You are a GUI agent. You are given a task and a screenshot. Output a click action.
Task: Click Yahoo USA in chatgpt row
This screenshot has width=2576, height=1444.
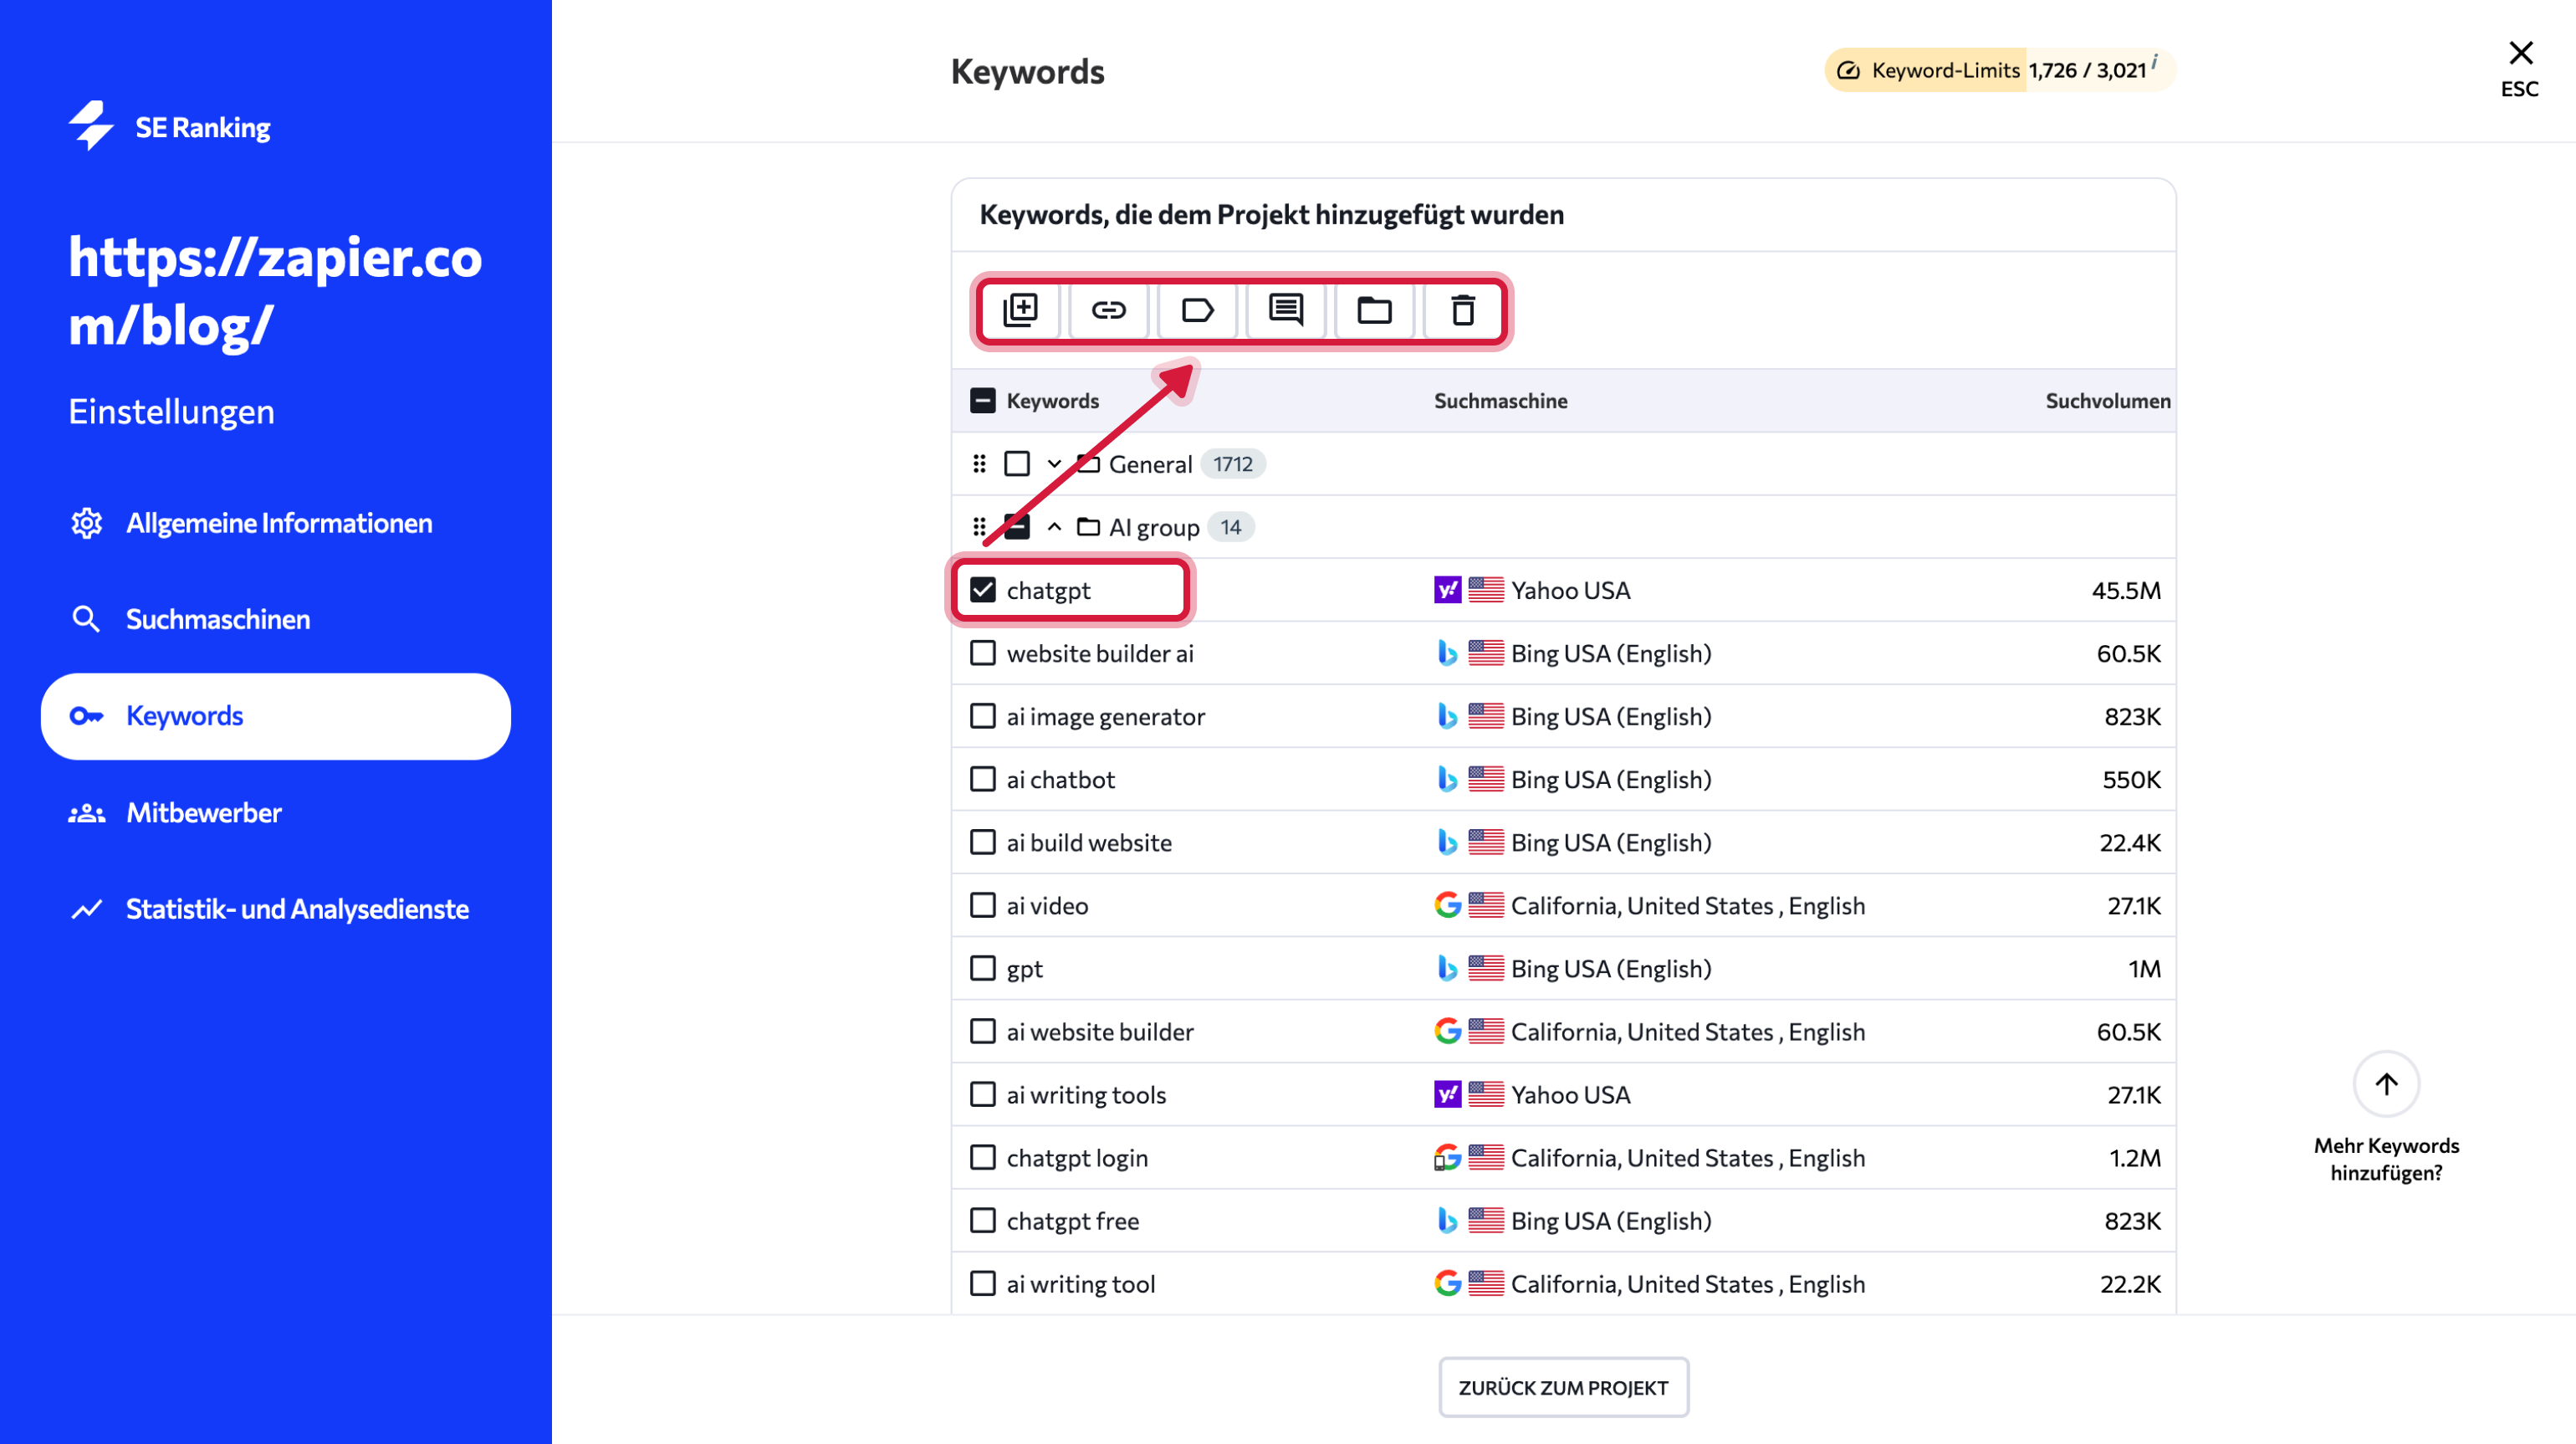pos(1570,590)
